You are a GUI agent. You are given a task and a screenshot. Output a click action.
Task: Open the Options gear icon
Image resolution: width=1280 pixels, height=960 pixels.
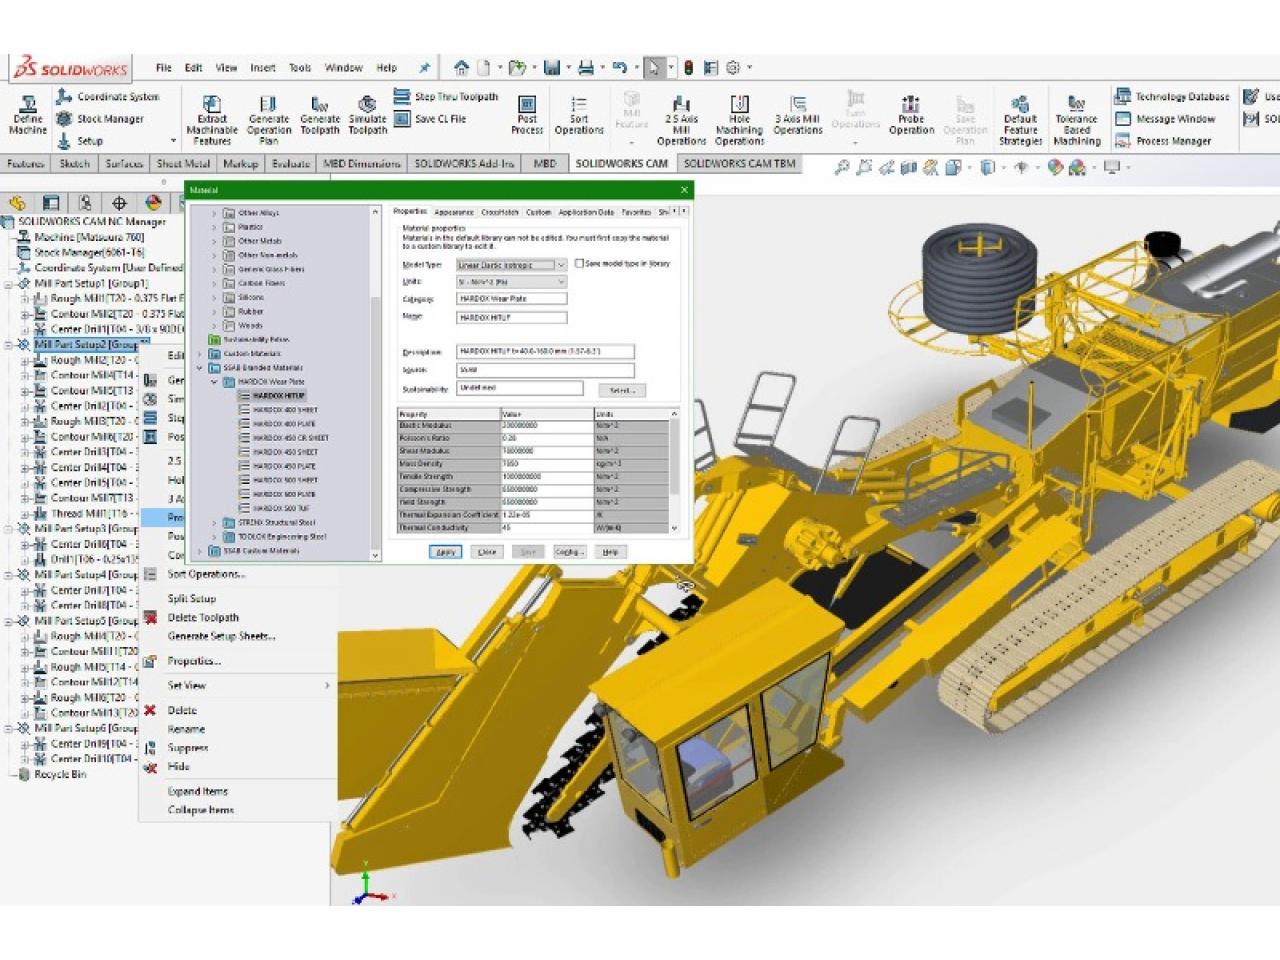coord(733,68)
